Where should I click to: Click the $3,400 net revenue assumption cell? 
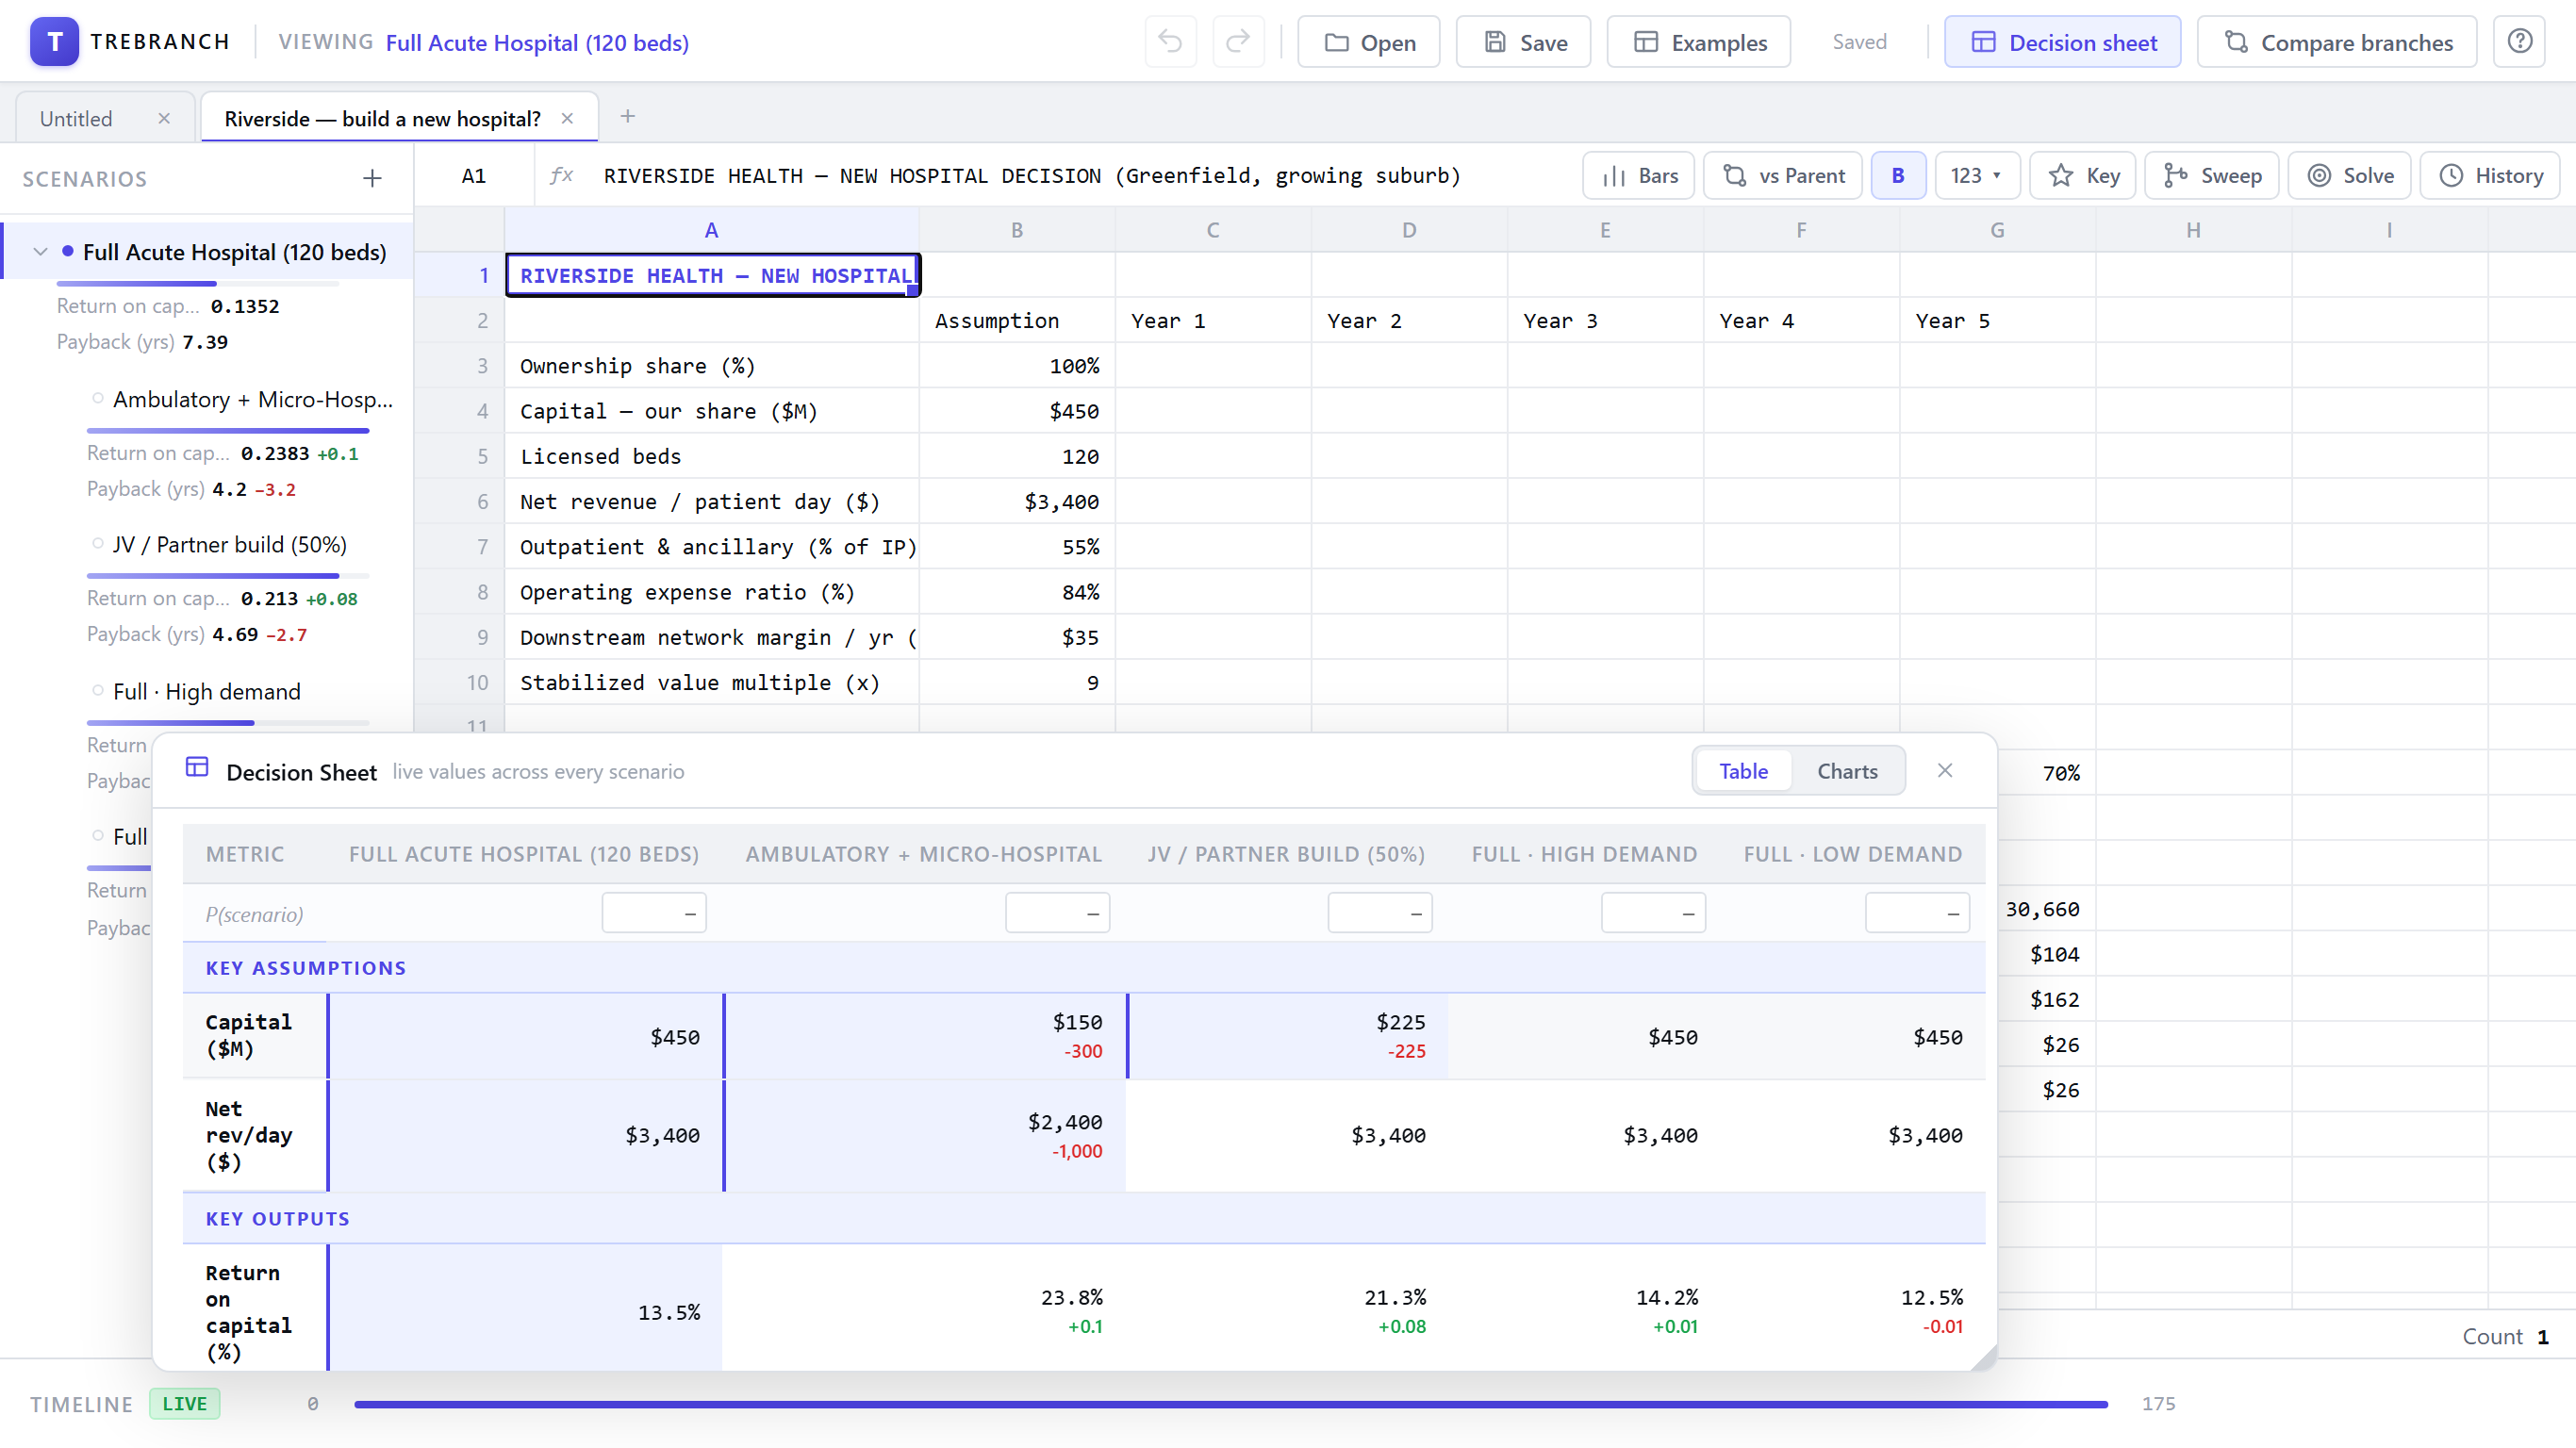pyautogui.click(x=1016, y=501)
